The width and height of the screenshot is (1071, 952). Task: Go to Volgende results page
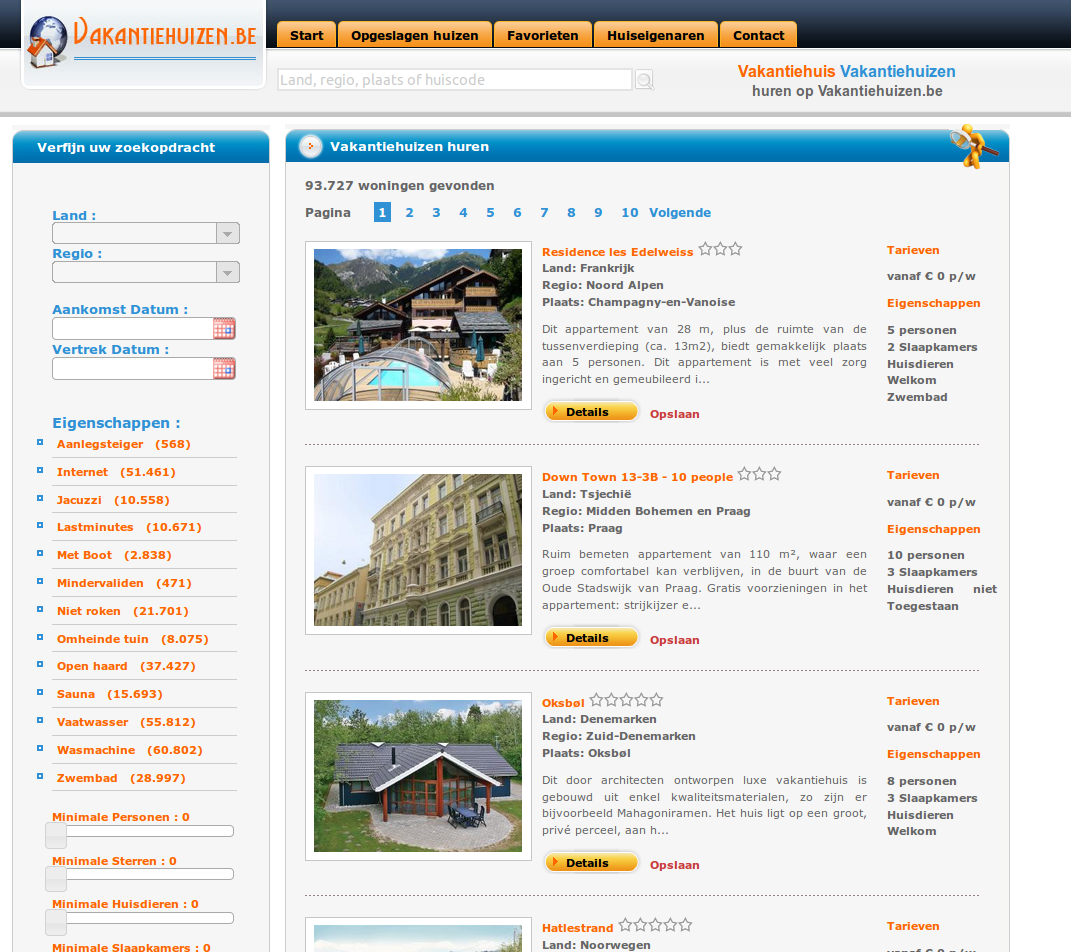(680, 213)
